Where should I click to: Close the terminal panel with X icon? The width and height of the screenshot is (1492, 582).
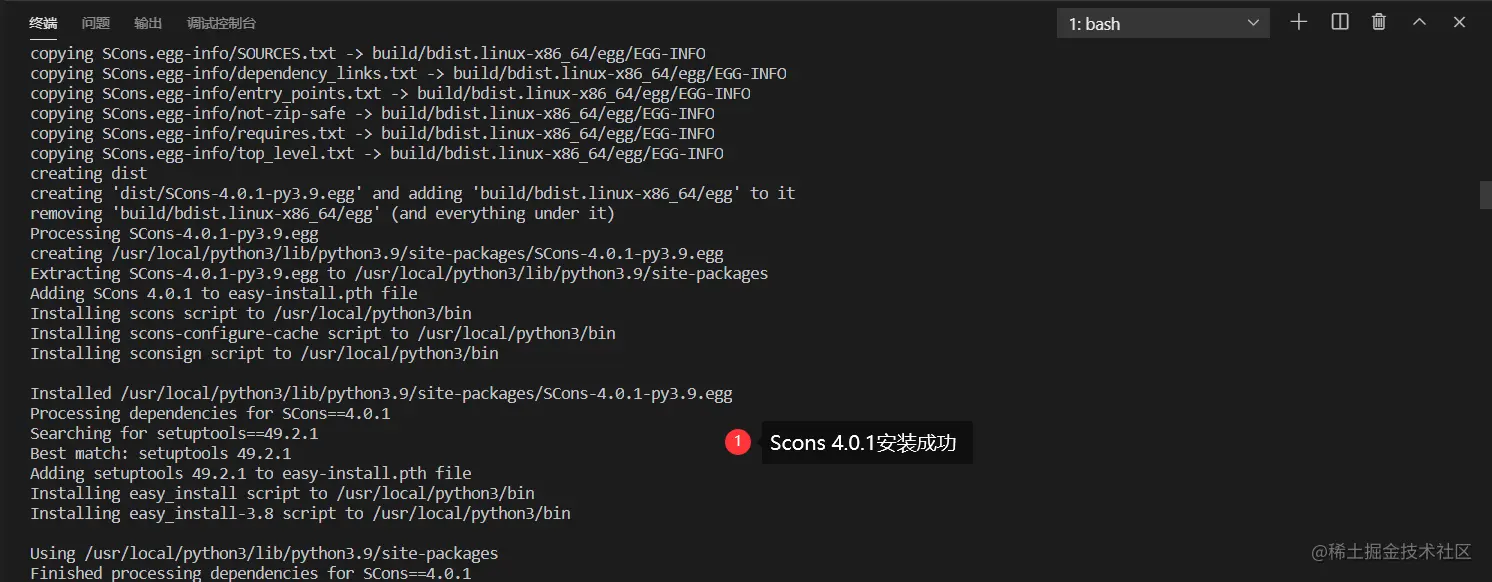click(x=1459, y=22)
